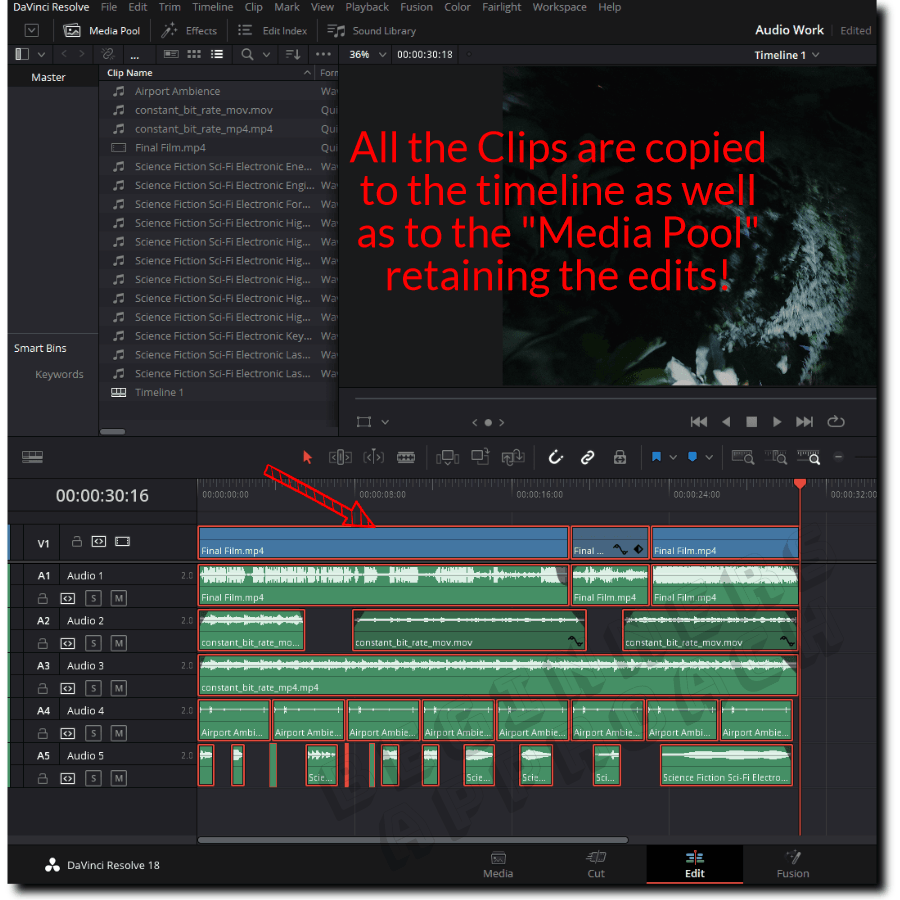Select the Blade Edit mode
Viewport: 900px width, 900px height.
(405, 457)
